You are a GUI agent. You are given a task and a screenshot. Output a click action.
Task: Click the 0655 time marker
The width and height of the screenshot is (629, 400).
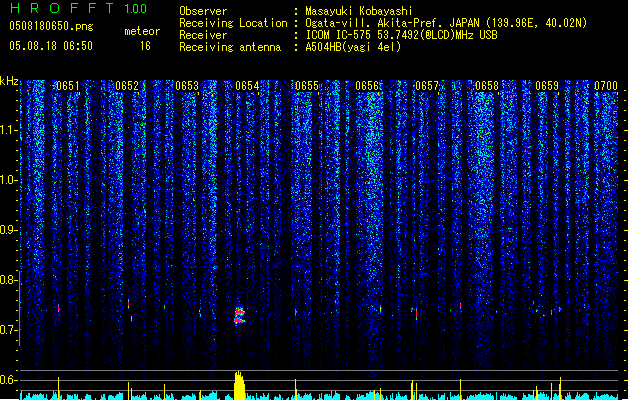307,86
